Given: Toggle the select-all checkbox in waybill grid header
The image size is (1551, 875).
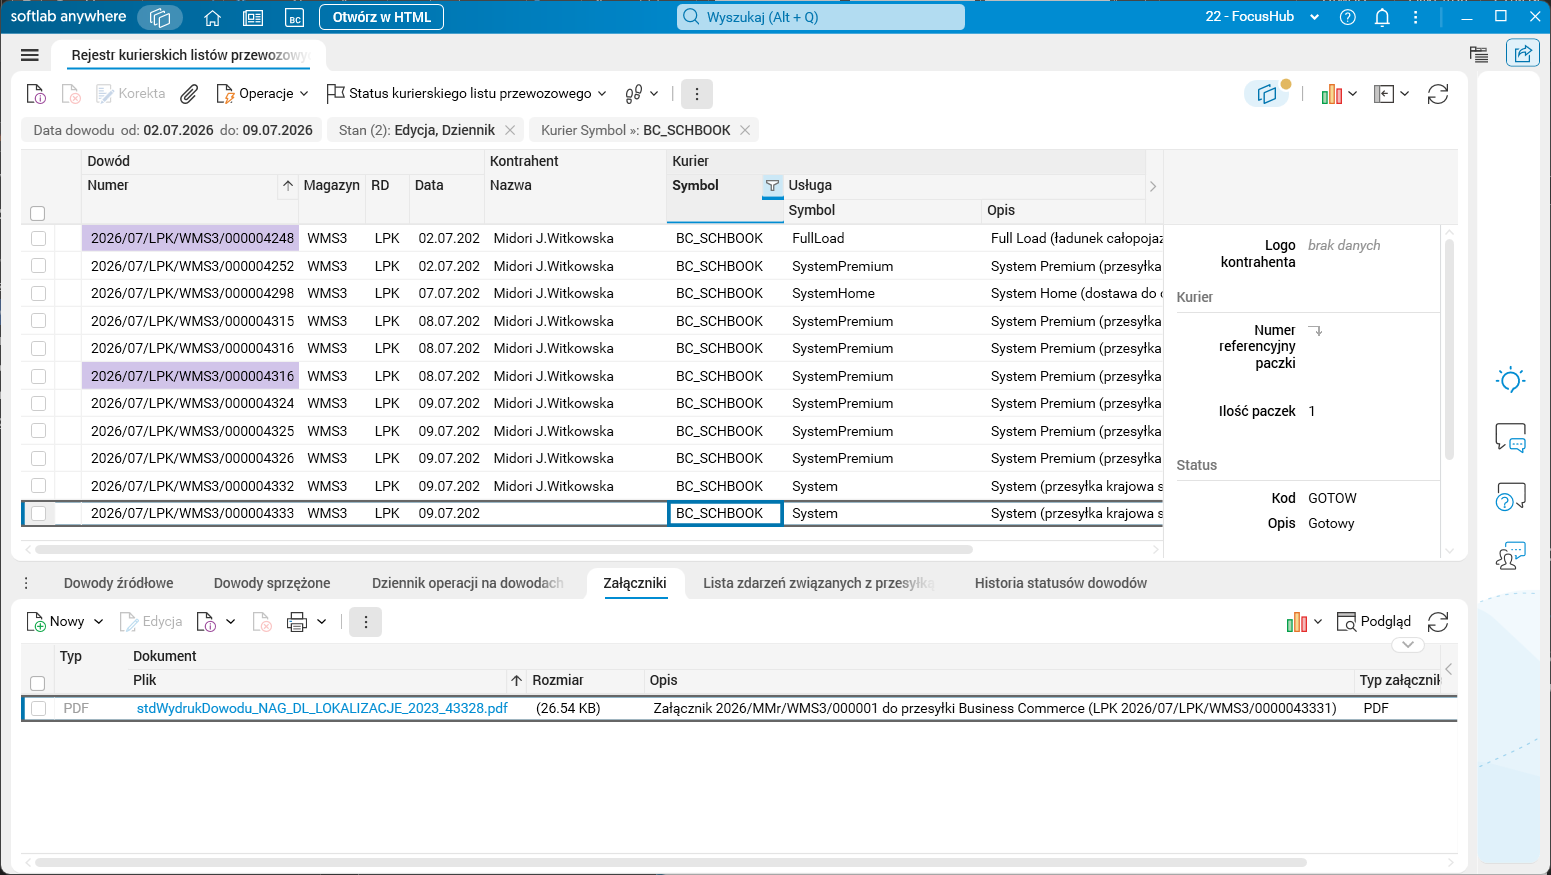Looking at the screenshot, I should (38, 213).
